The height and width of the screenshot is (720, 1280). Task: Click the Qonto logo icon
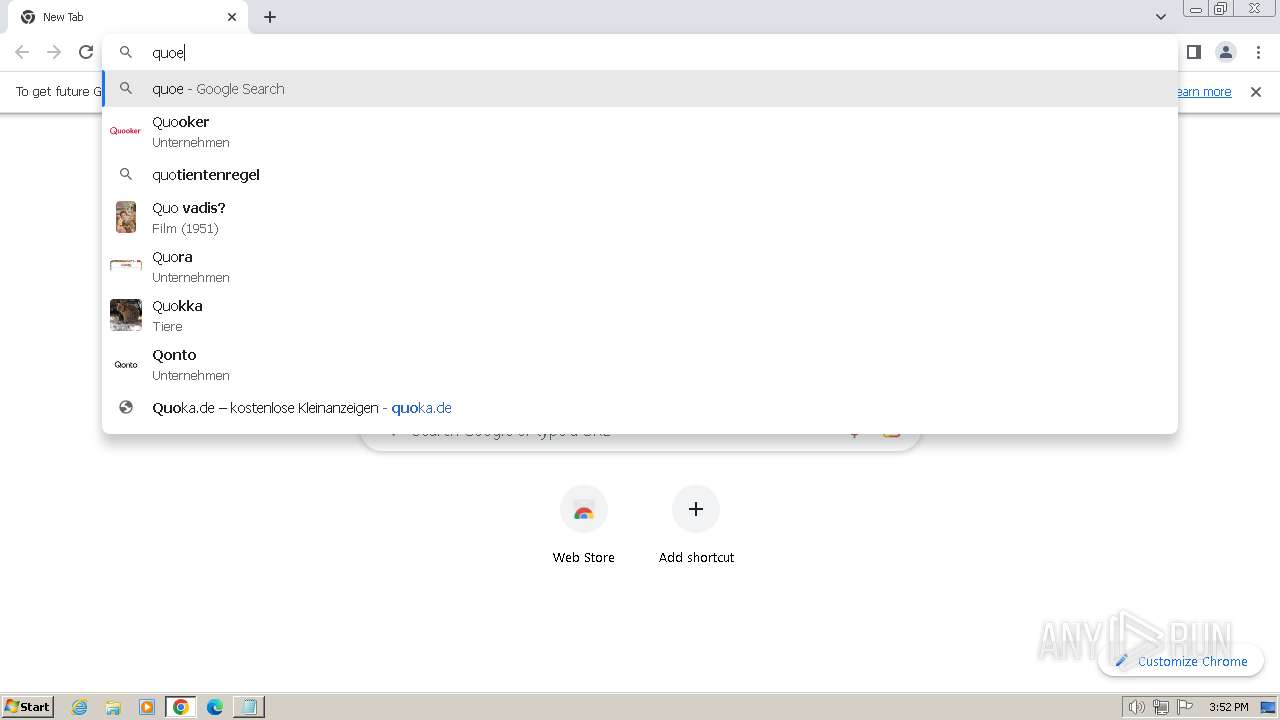(126, 365)
